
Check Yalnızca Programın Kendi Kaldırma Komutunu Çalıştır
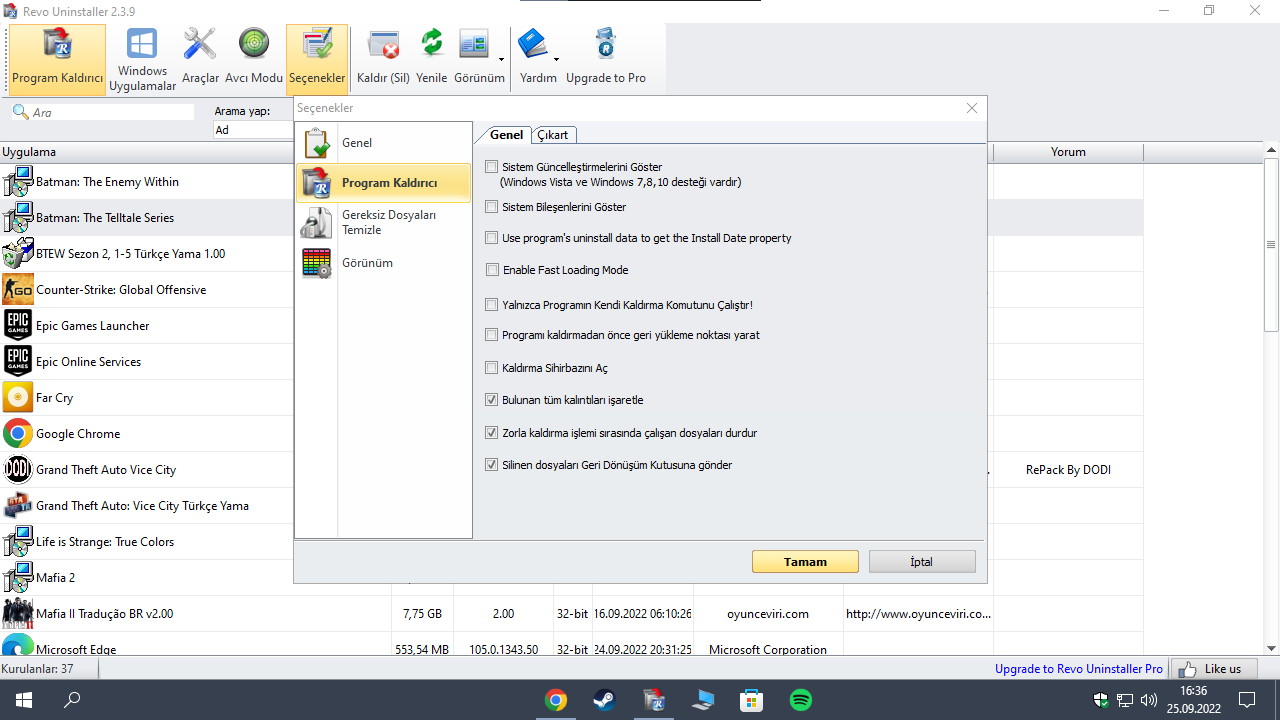pos(491,305)
